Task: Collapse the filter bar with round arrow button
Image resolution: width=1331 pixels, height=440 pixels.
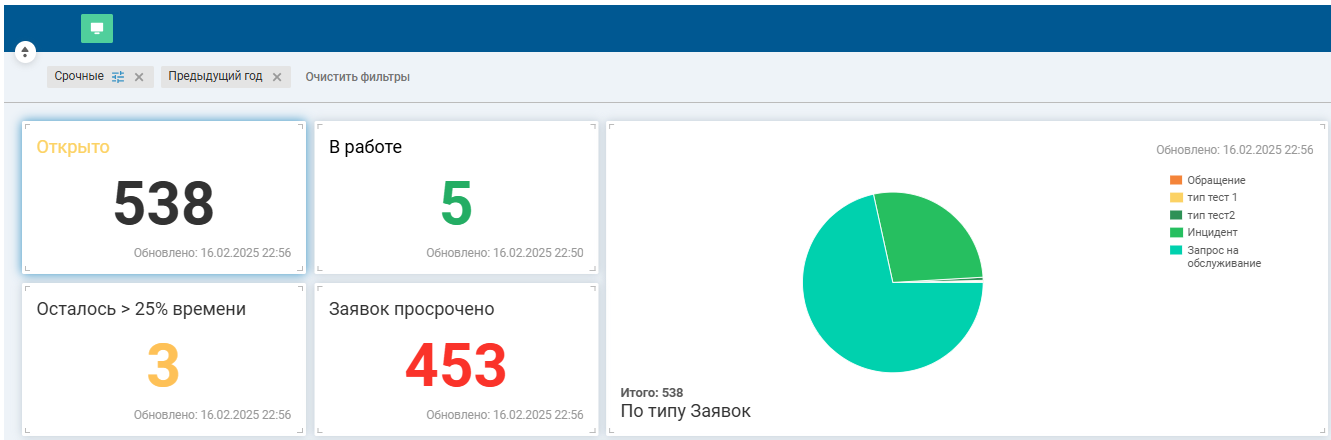Action: pyautogui.click(x=26, y=52)
